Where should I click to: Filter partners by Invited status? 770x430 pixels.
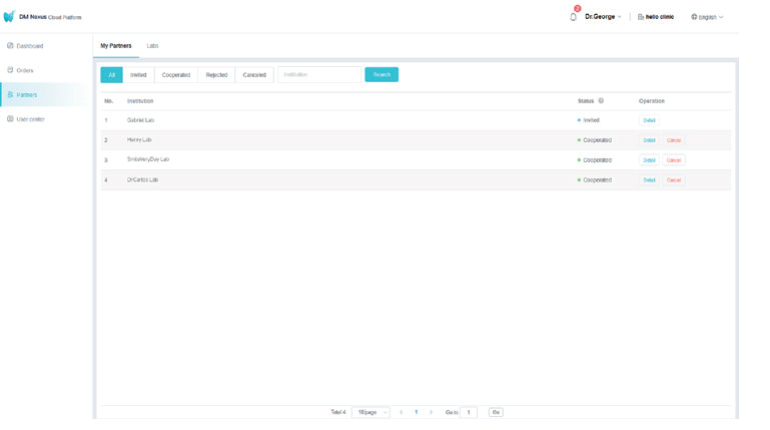[139, 75]
